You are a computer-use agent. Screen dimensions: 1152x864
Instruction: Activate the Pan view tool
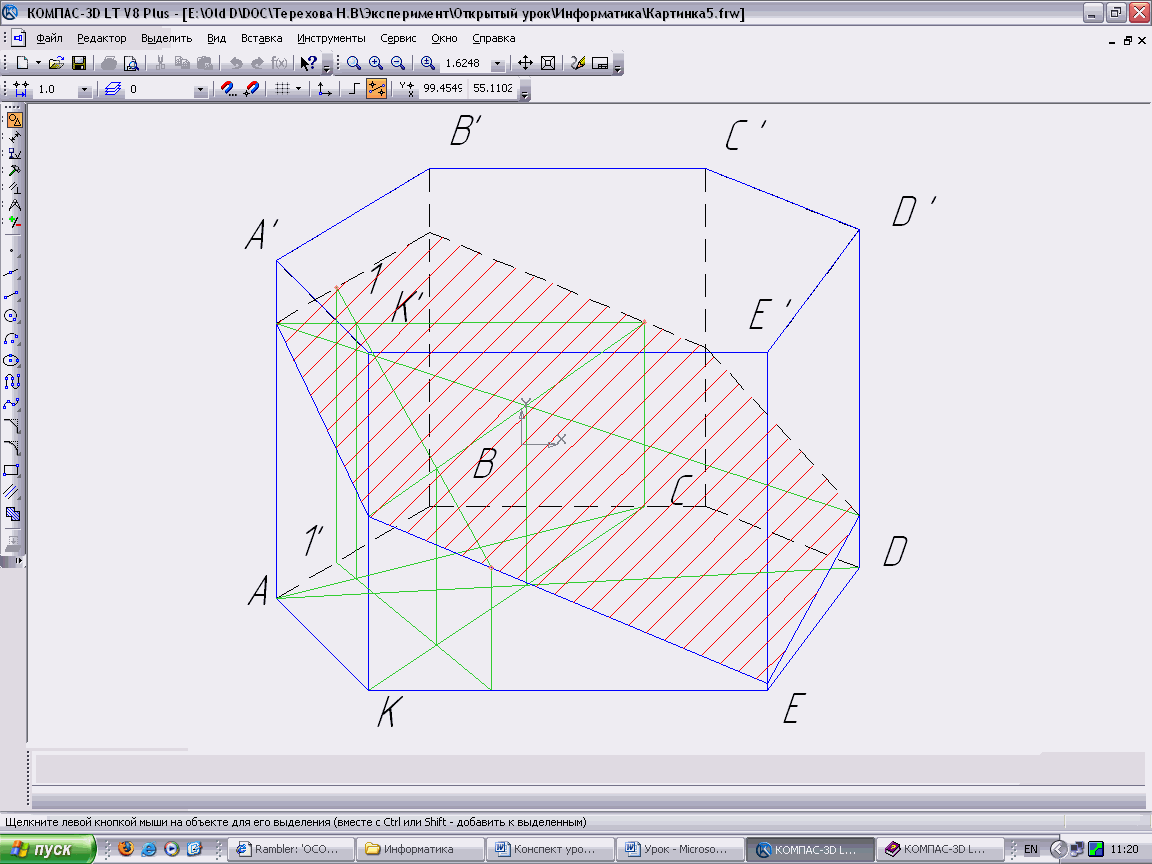(x=526, y=63)
